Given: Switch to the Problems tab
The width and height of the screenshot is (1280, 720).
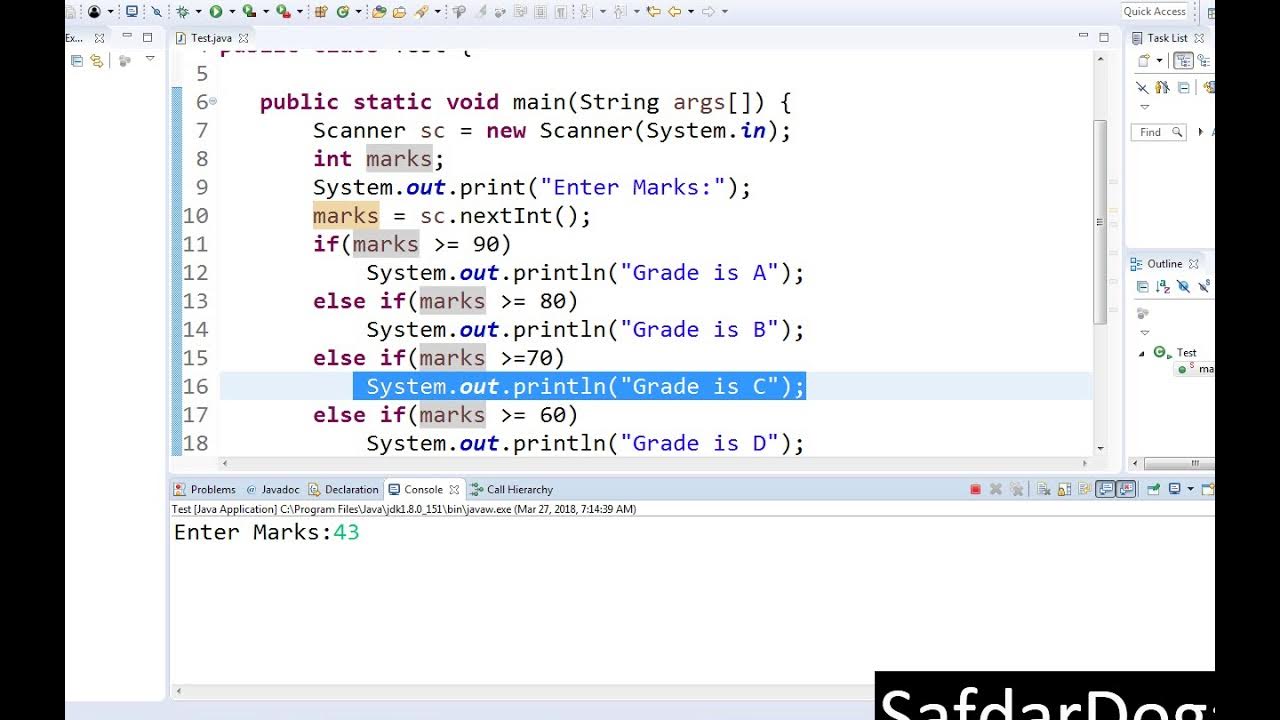Looking at the screenshot, I should (x=204, y=489).
